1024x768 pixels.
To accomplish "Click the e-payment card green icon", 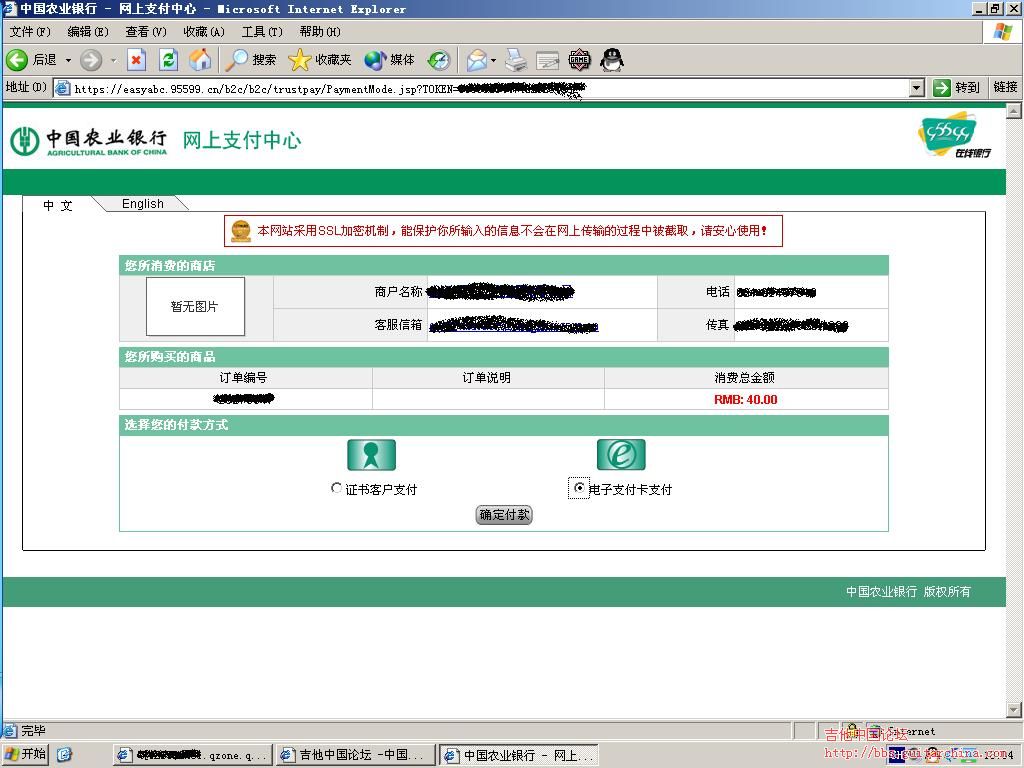I will click(621, 455).
